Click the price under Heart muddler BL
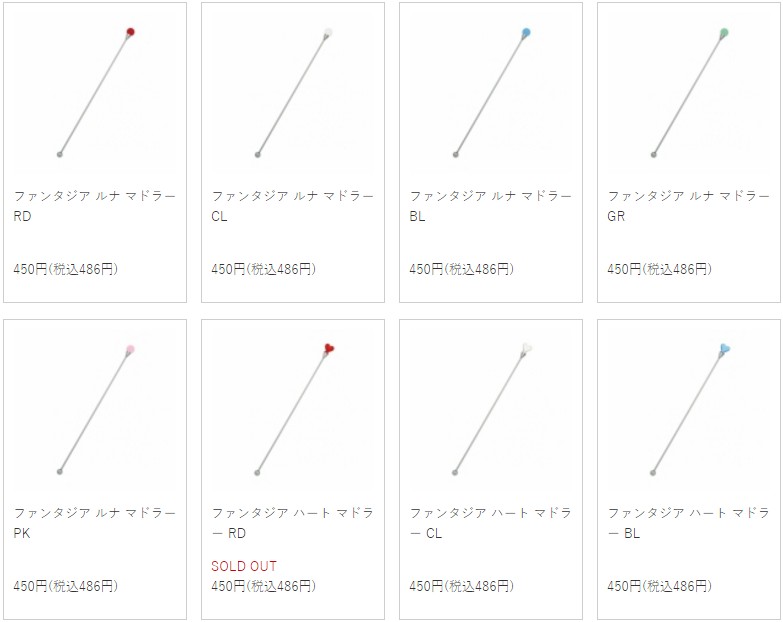Image resolution: width=783 pixels, height=622 pixels. (x=659, y=586)
